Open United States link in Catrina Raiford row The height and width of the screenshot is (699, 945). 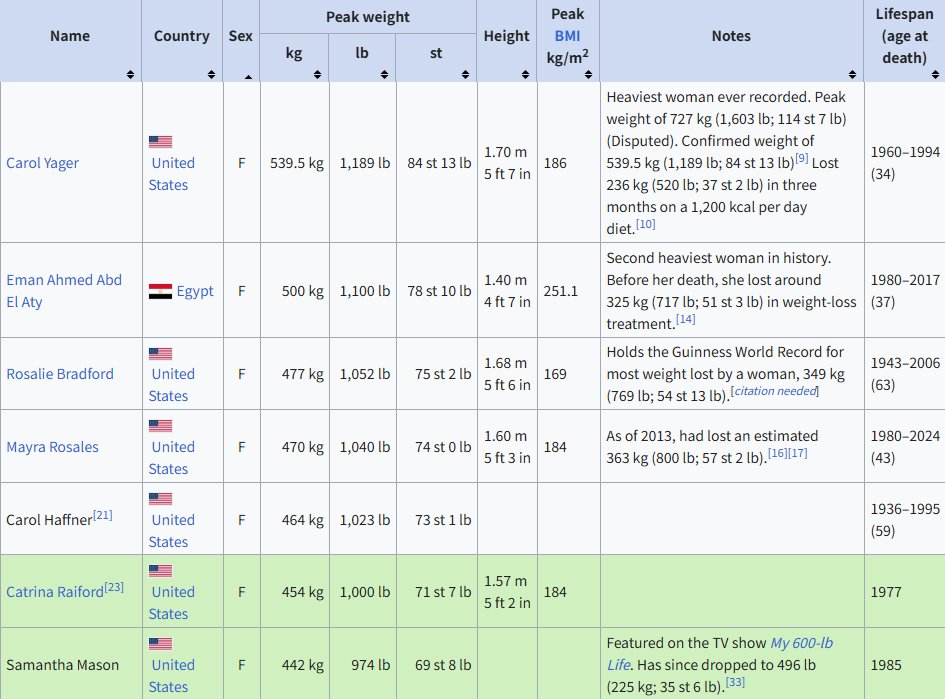coord(172,603)
